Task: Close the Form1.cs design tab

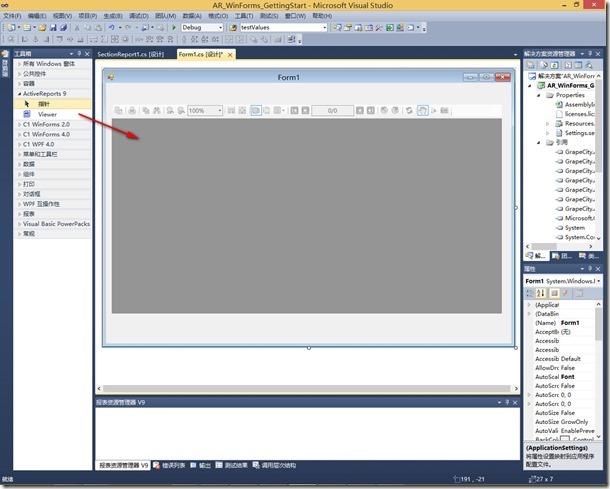Action: click(x=230, y=55)
